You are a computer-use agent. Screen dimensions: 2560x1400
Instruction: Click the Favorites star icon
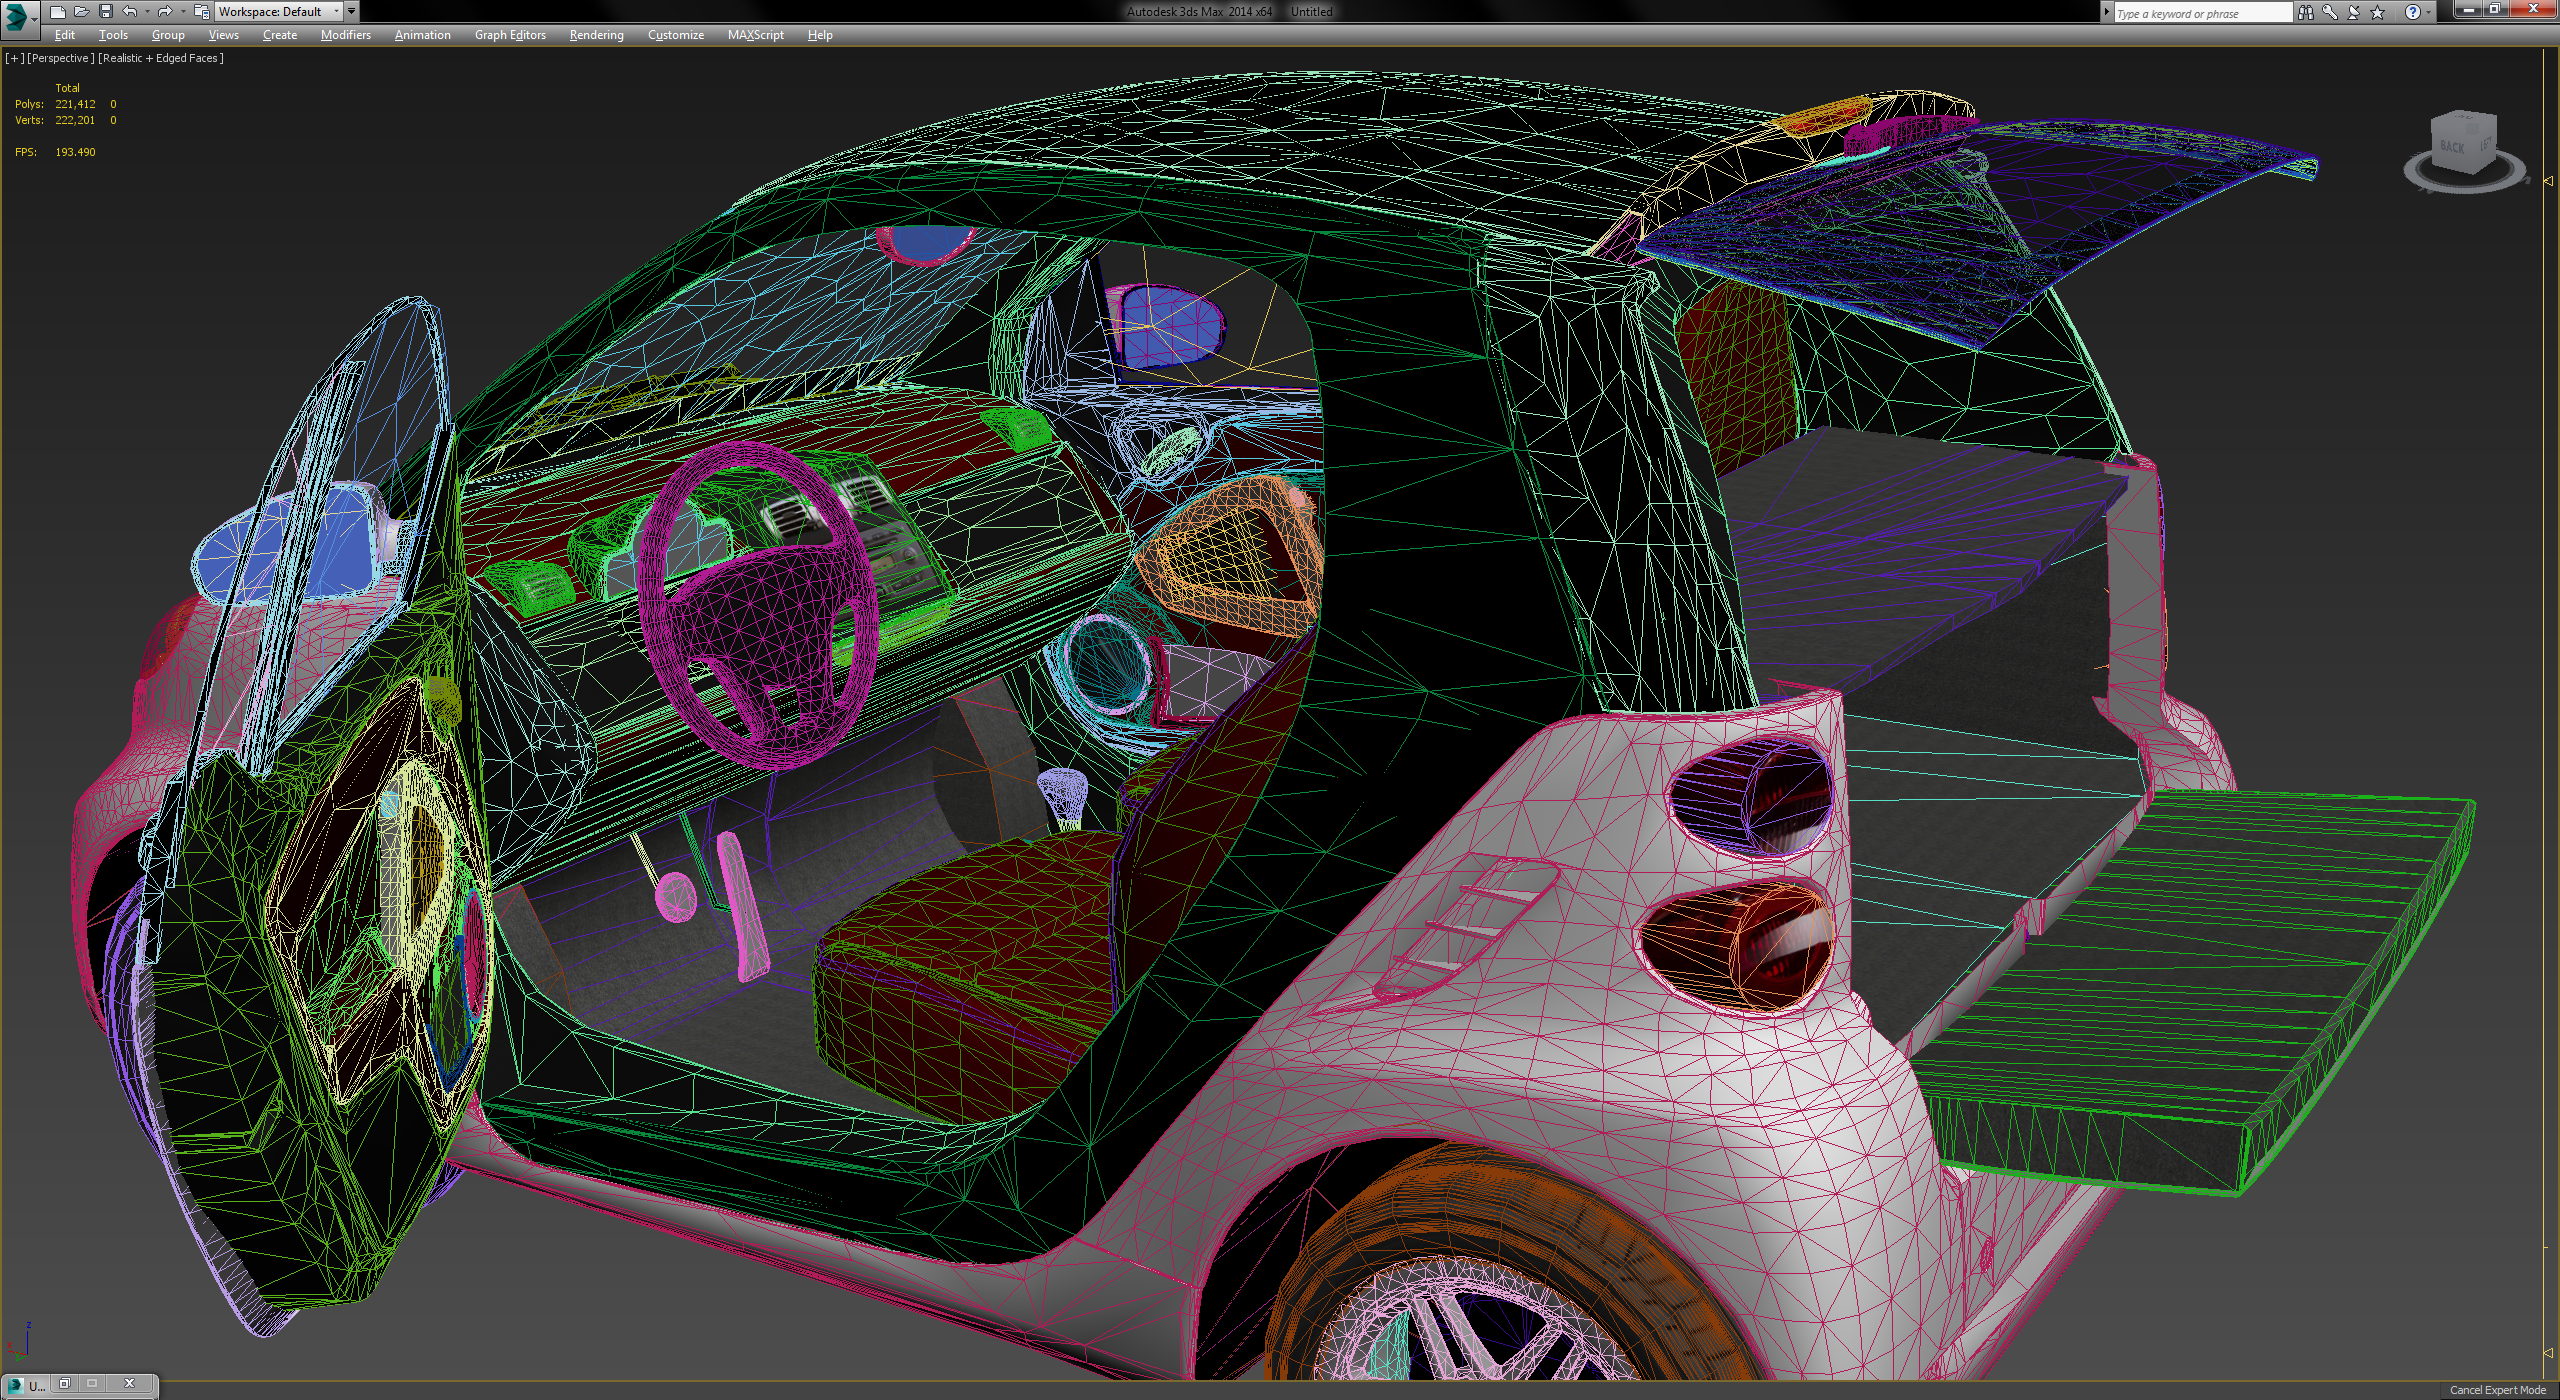(x=2377, y=13)
